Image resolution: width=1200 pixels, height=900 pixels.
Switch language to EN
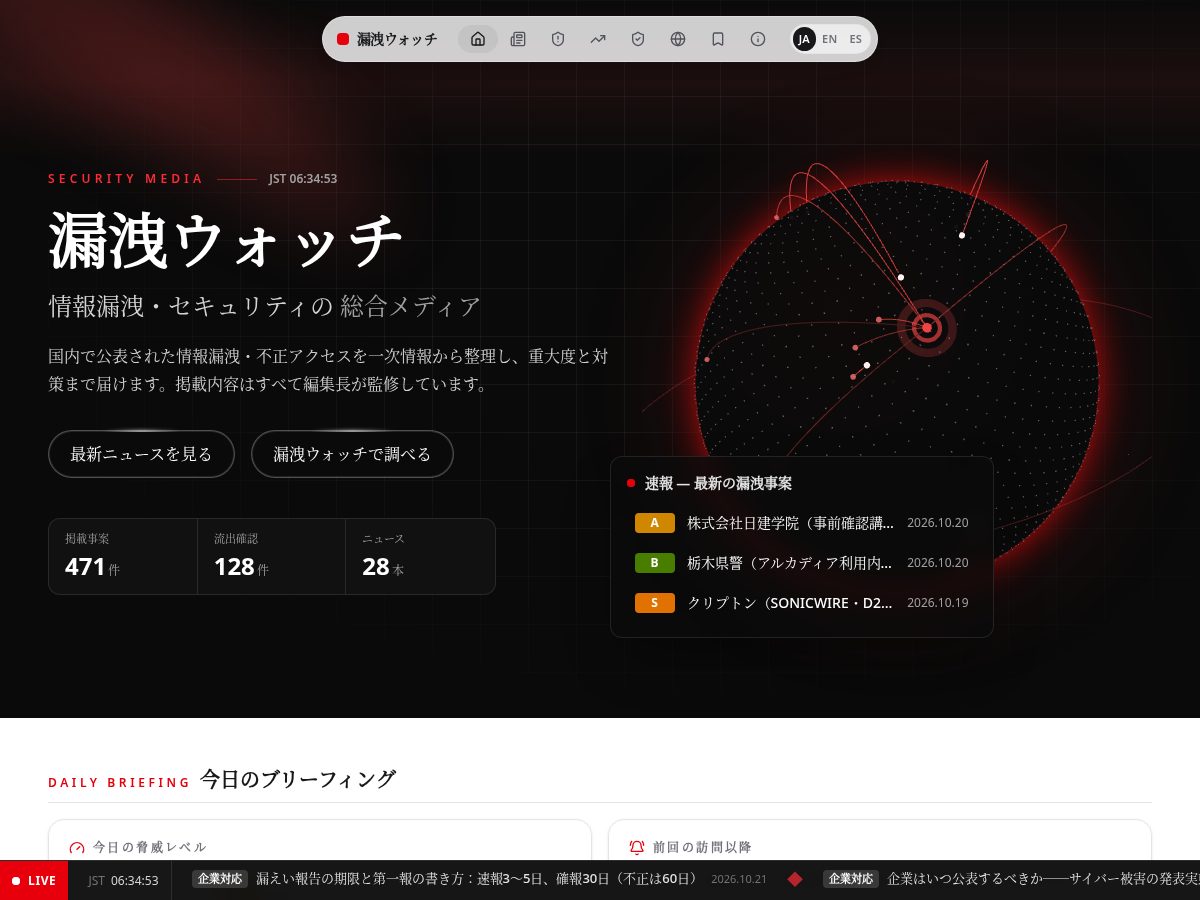point(830,39)
